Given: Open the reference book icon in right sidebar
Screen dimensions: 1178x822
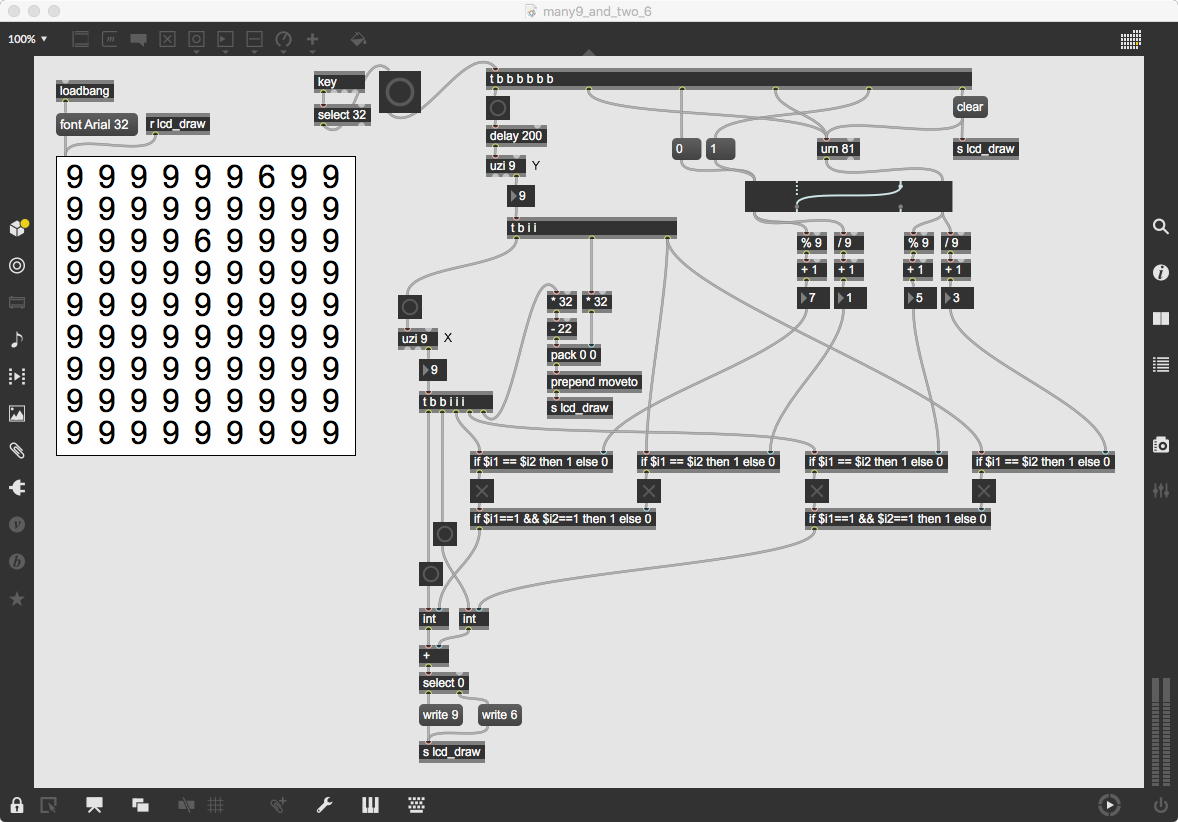Looking at the screenshot, I should 1161,319.
